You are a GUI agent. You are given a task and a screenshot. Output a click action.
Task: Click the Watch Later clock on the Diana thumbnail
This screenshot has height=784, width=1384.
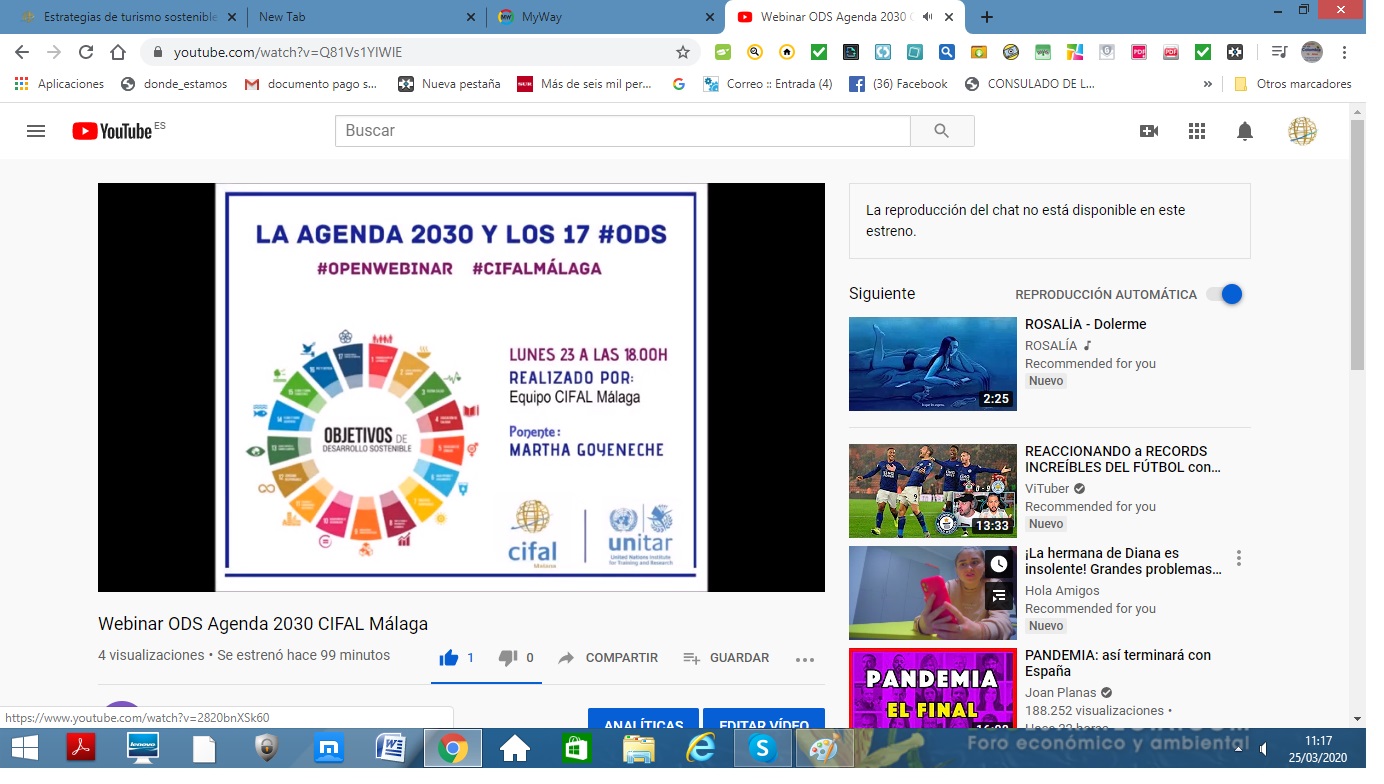pyautogui.click(x=999, y=564)
